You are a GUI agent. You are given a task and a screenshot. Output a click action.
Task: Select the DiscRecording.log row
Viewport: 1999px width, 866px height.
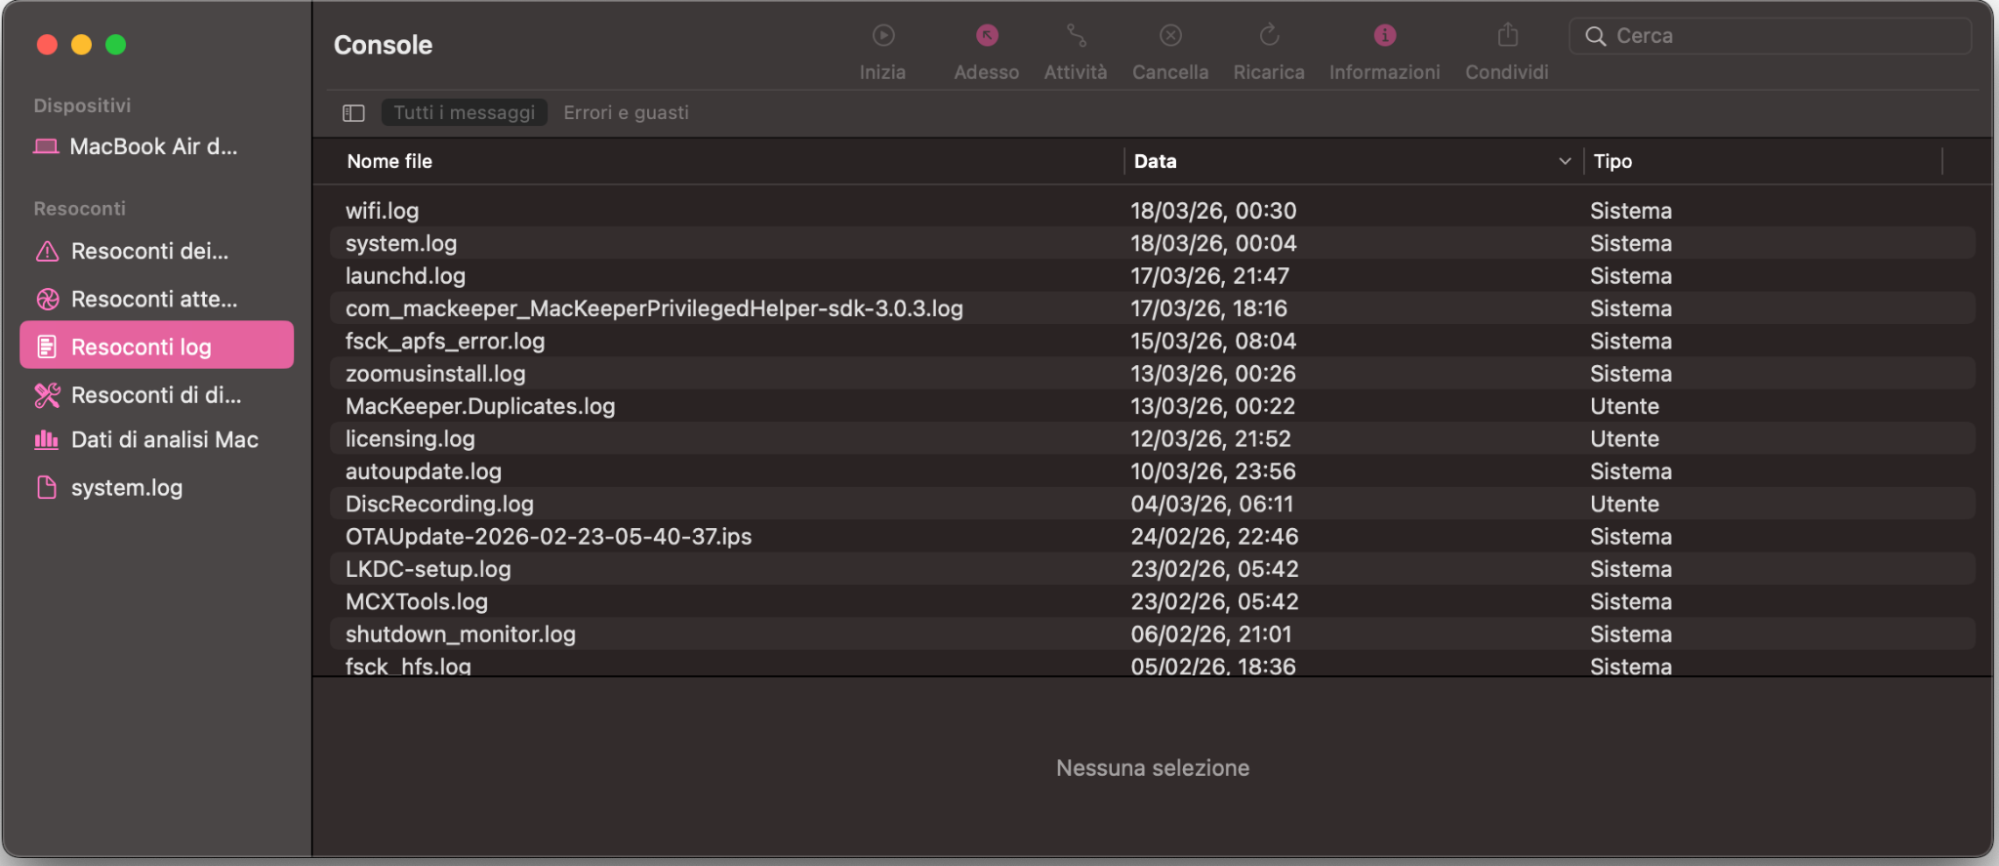coord(1152,504)
